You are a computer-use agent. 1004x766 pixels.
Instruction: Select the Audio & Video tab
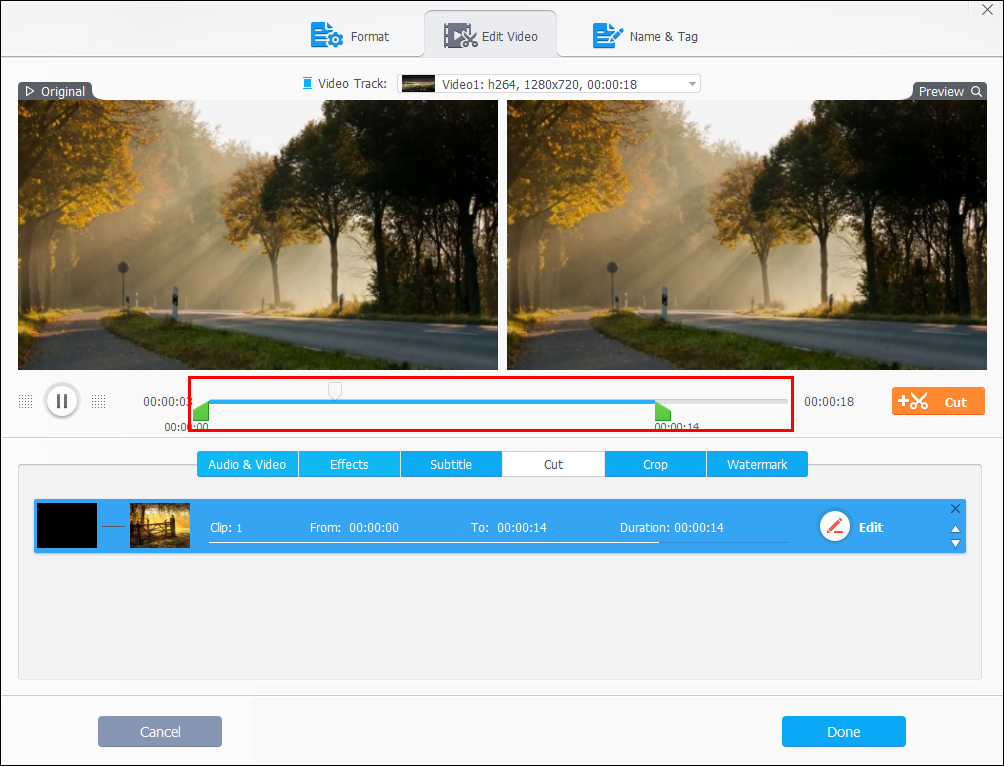[247, 464]
